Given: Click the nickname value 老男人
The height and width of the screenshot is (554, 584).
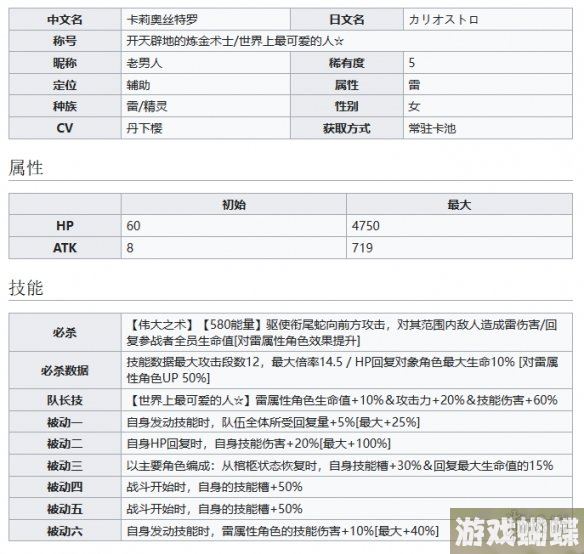Looking at the screenshot, I should click(145, 63).
